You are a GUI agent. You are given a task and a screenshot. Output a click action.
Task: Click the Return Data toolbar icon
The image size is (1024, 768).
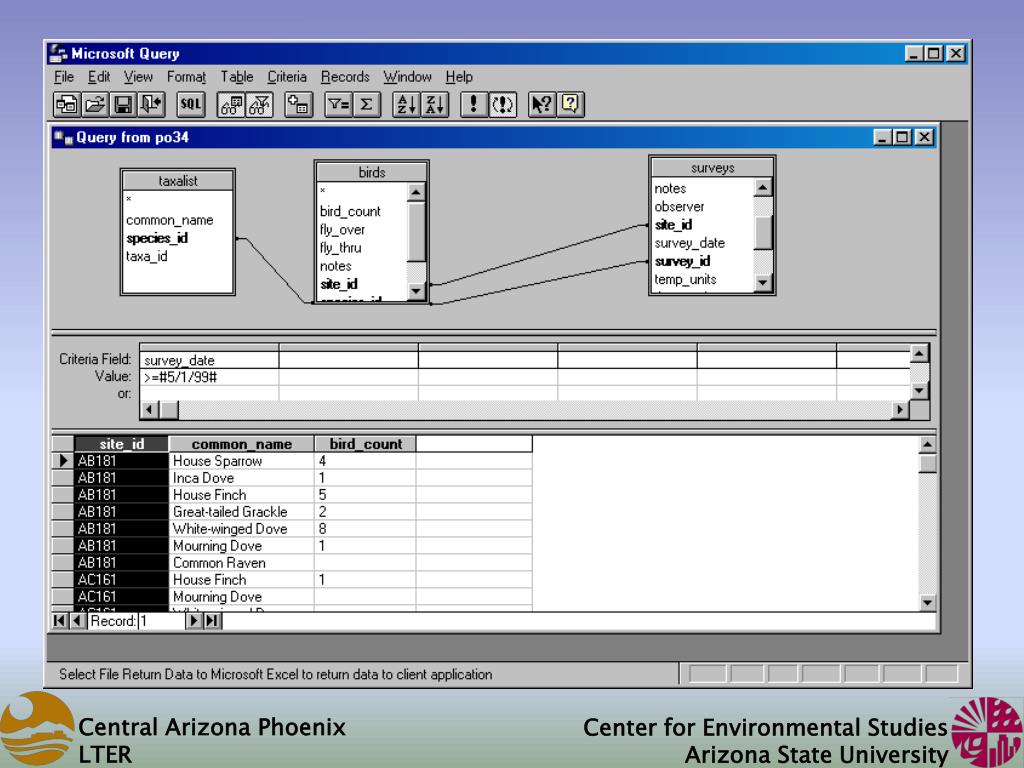(x=151, y=104)
